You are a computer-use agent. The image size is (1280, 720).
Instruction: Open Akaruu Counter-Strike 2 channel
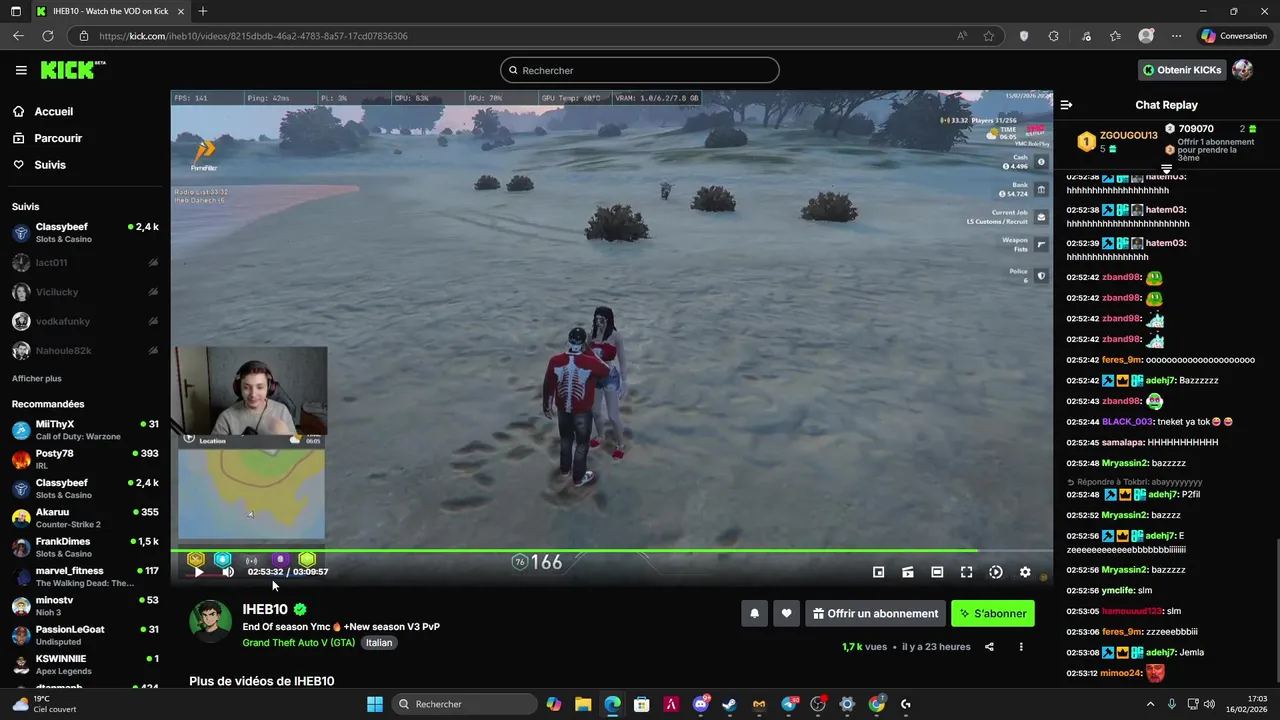[85, 518]
